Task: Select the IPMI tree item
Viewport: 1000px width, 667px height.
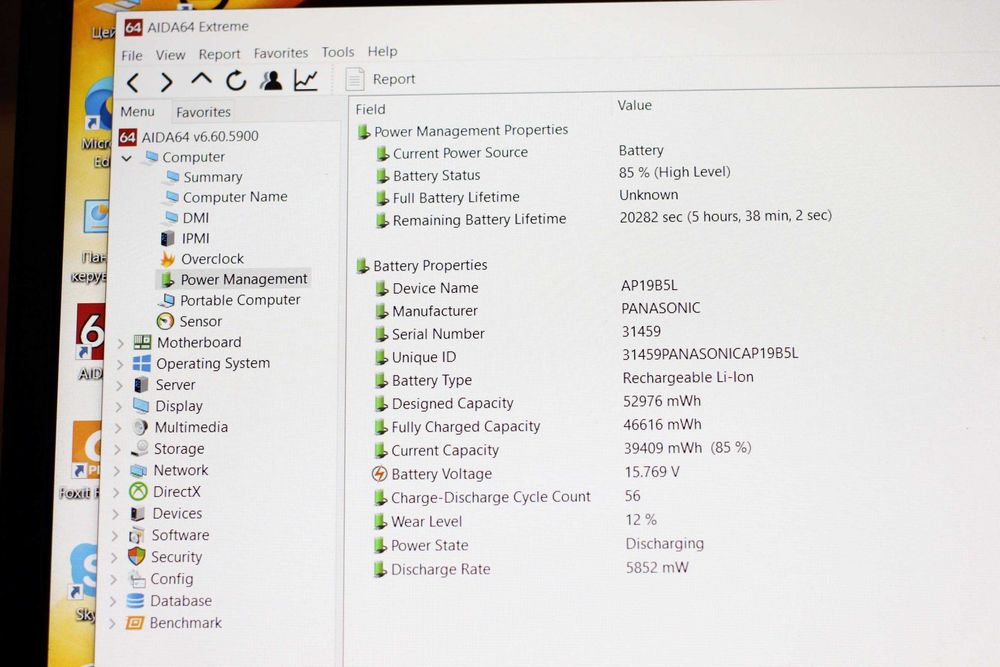Action: tap(185, 238)
